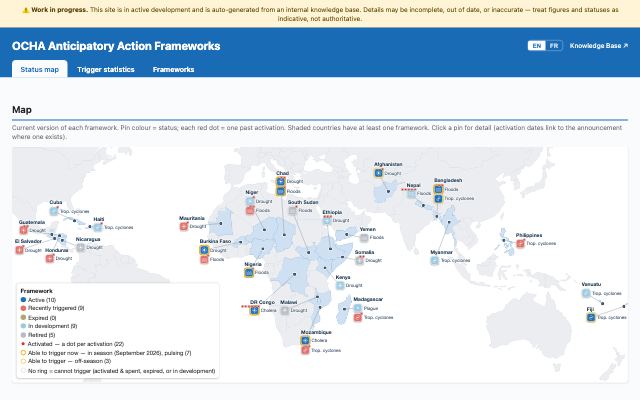
Task: Click the OCHA Anticipatory Action Frameworks title
Action: [x=116, y=46]
